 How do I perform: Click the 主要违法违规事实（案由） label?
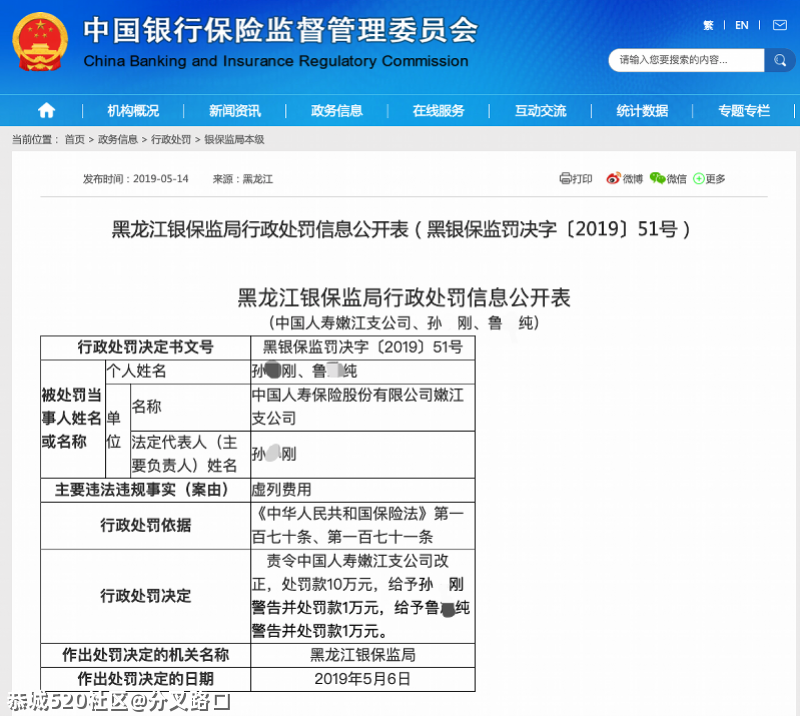click(145, 490)
